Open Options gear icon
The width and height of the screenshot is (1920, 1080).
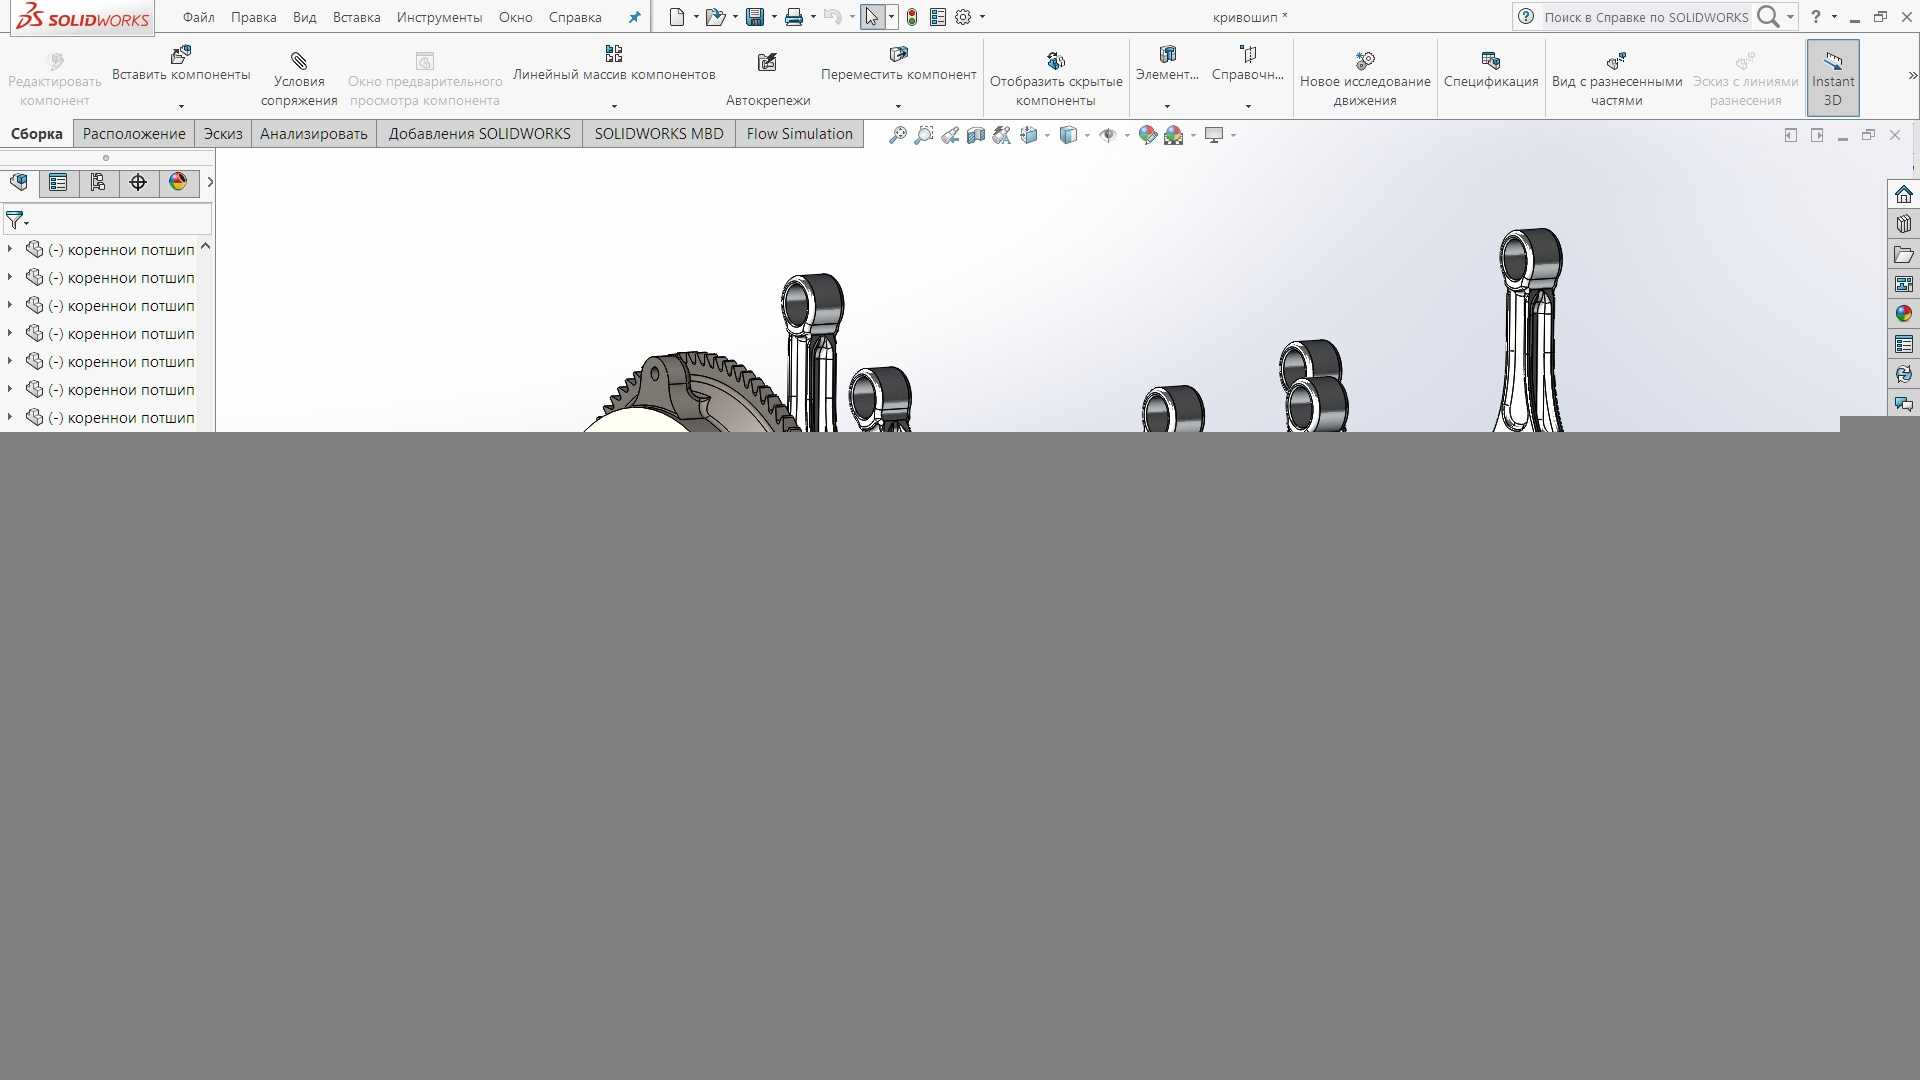pyautogui.click(x=963, y=17)
